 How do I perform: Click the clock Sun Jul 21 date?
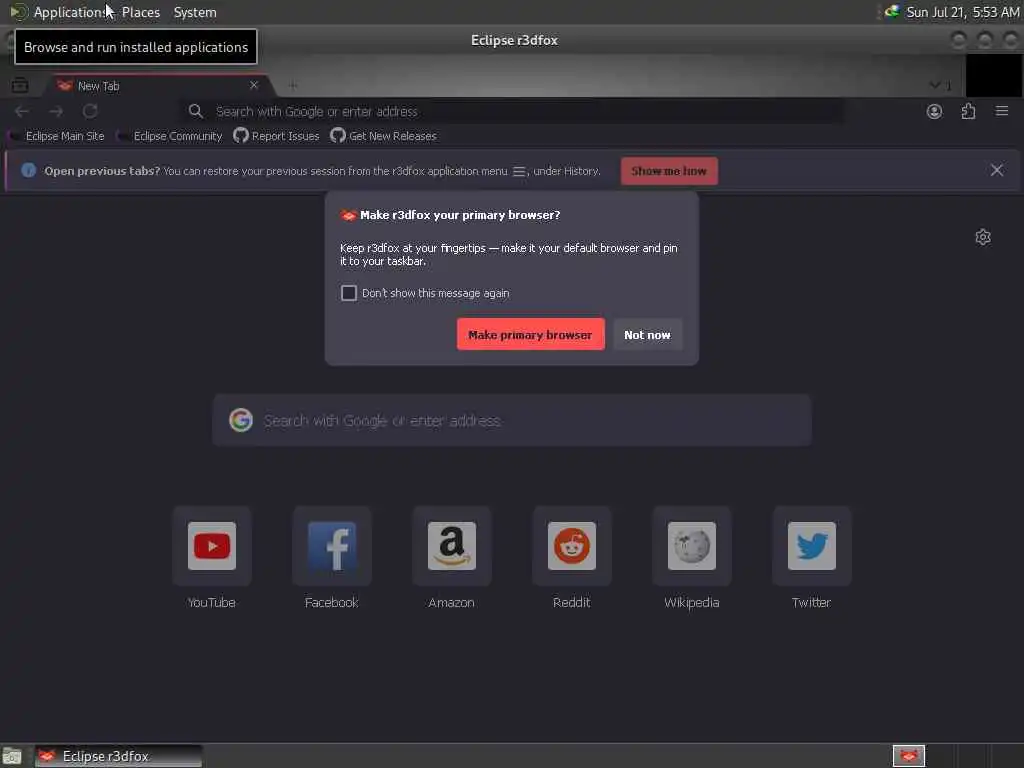[x=963, y=12]
